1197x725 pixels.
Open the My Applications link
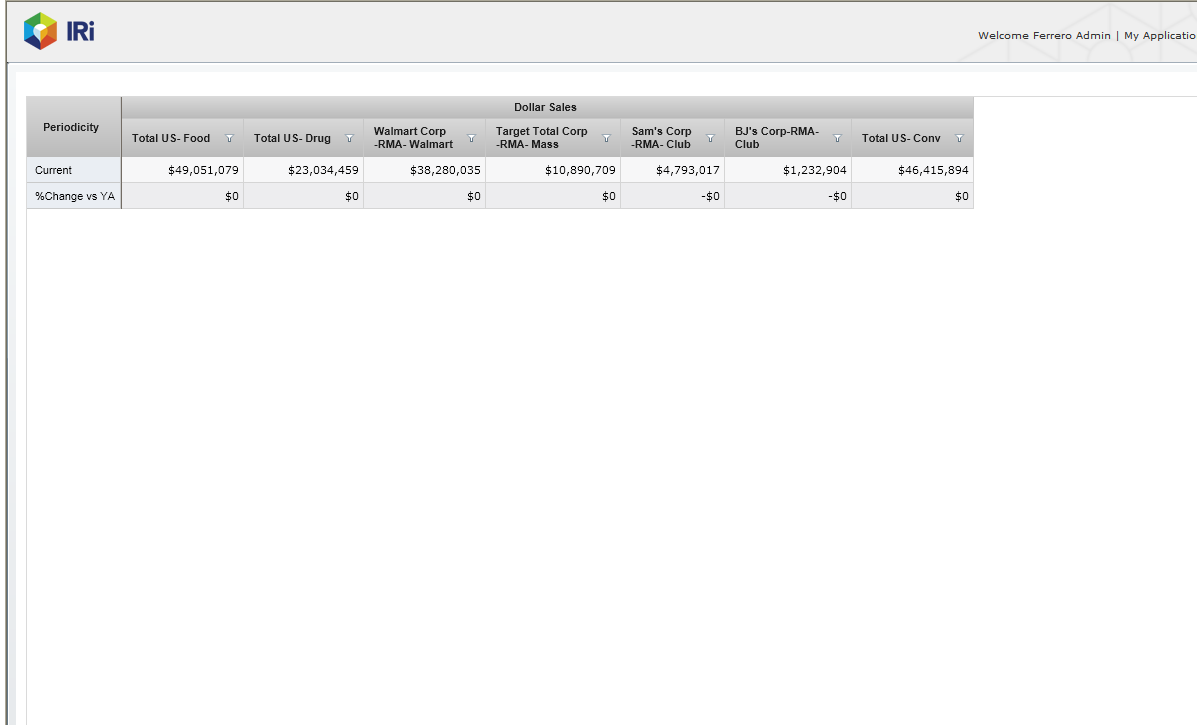click(x=1159, y=36)
